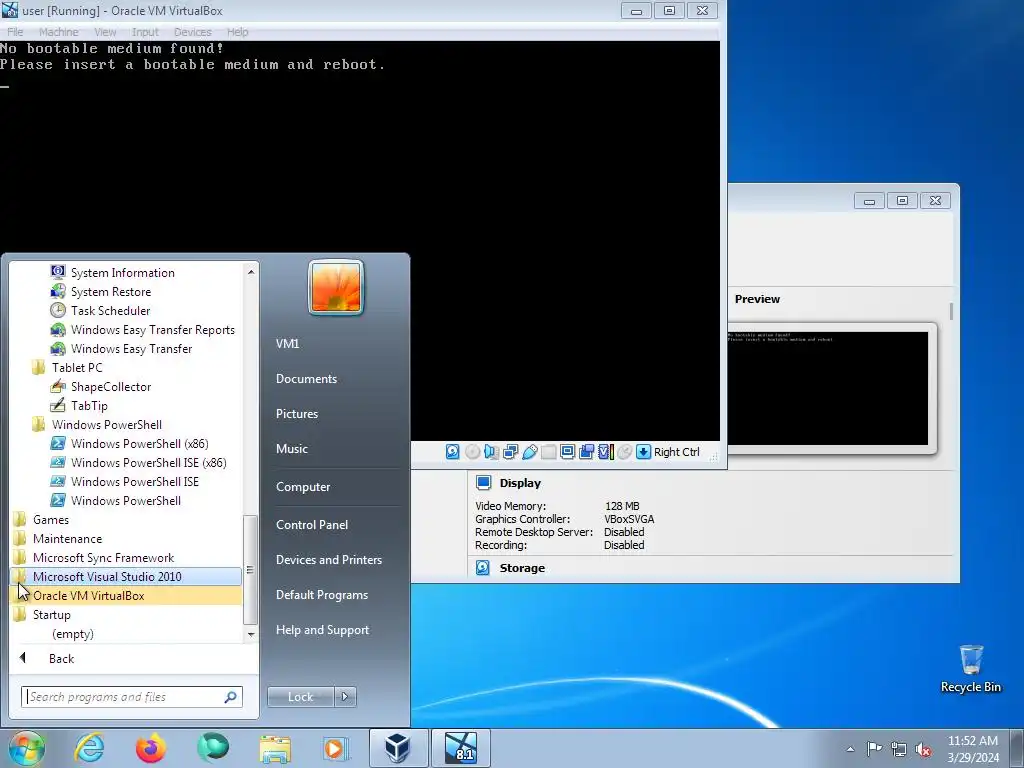
Task: Click the hard disk activity status icon
Action: [x=453, y=452]
